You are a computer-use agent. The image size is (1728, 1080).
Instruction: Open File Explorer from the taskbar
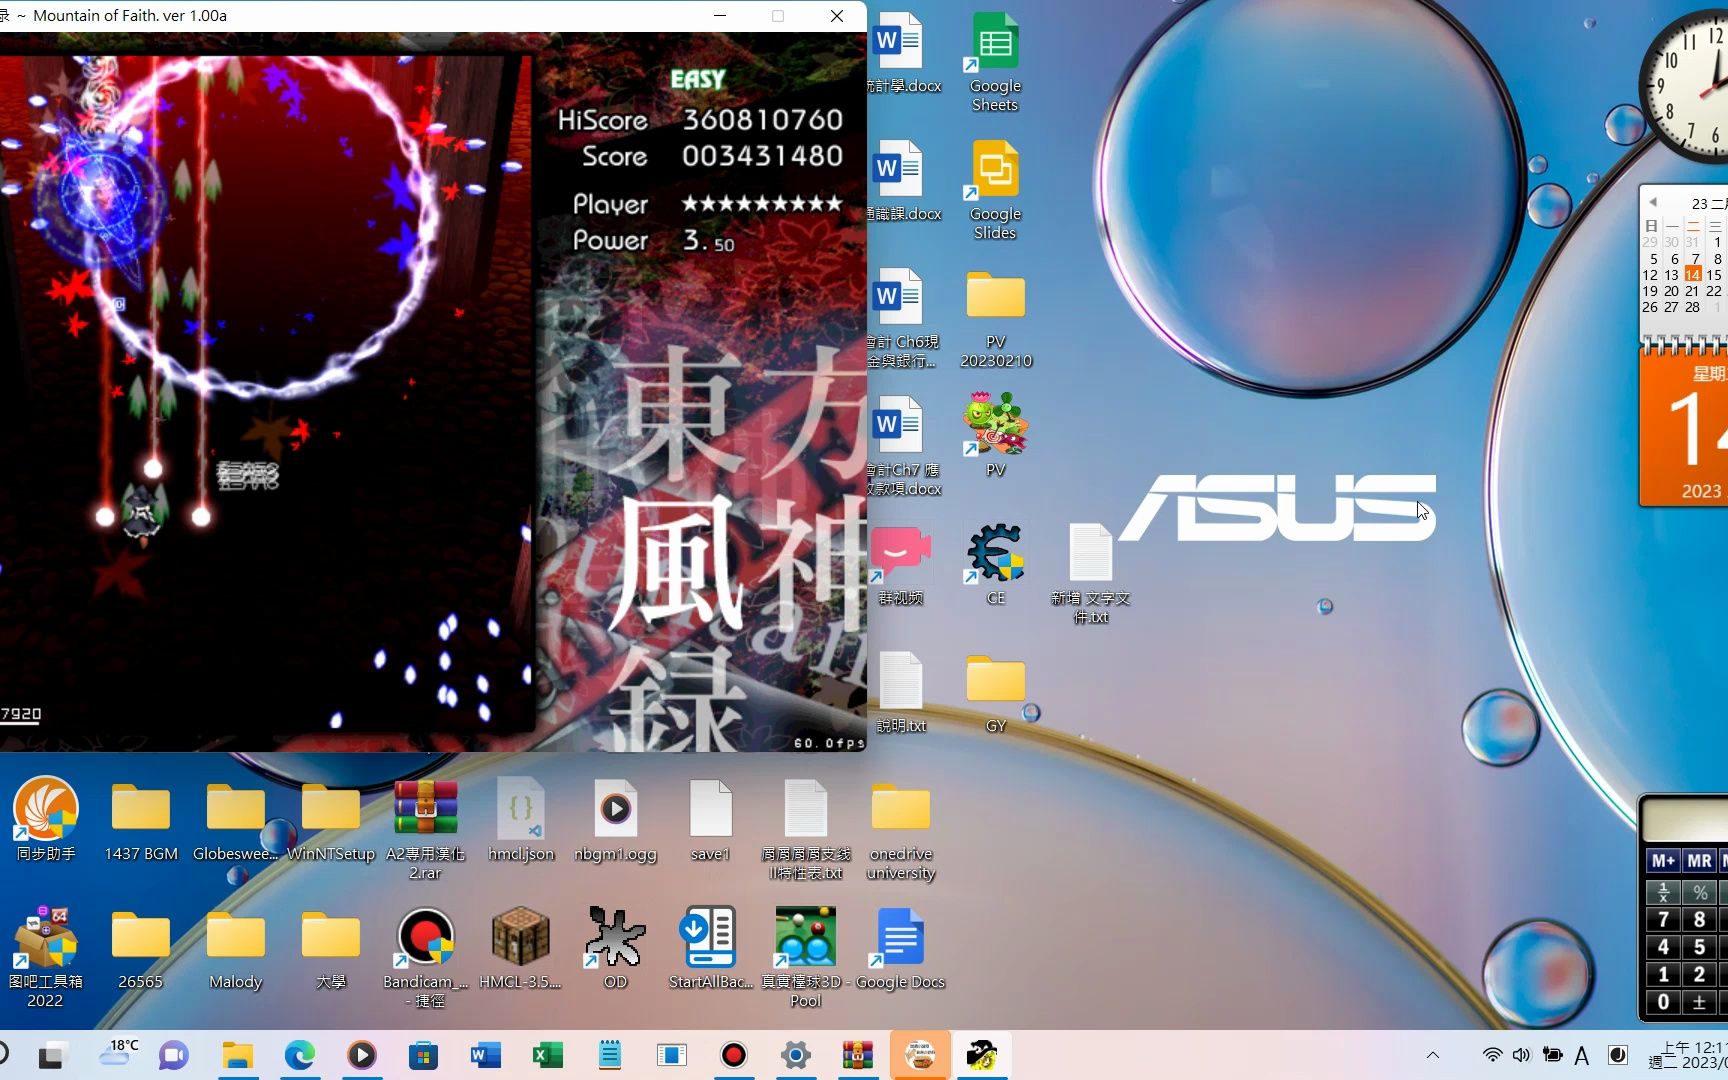coord(238,1055)
